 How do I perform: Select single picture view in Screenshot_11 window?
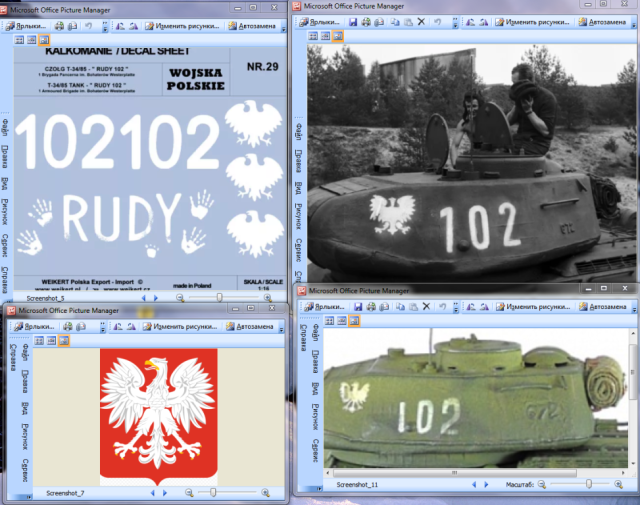pos(354,321)
